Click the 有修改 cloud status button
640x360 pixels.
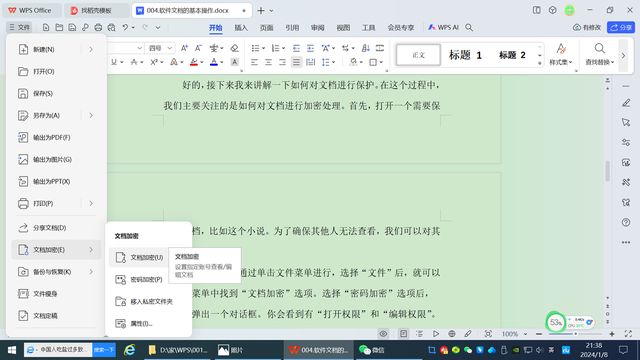[587, 27]
